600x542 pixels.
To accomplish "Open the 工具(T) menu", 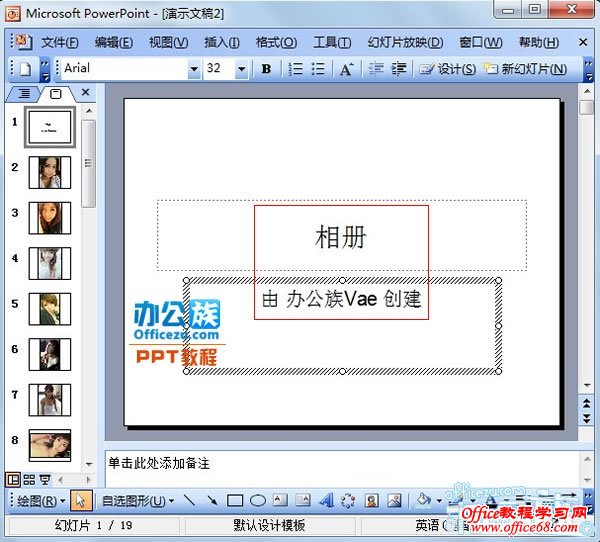I will pos(332,42).
